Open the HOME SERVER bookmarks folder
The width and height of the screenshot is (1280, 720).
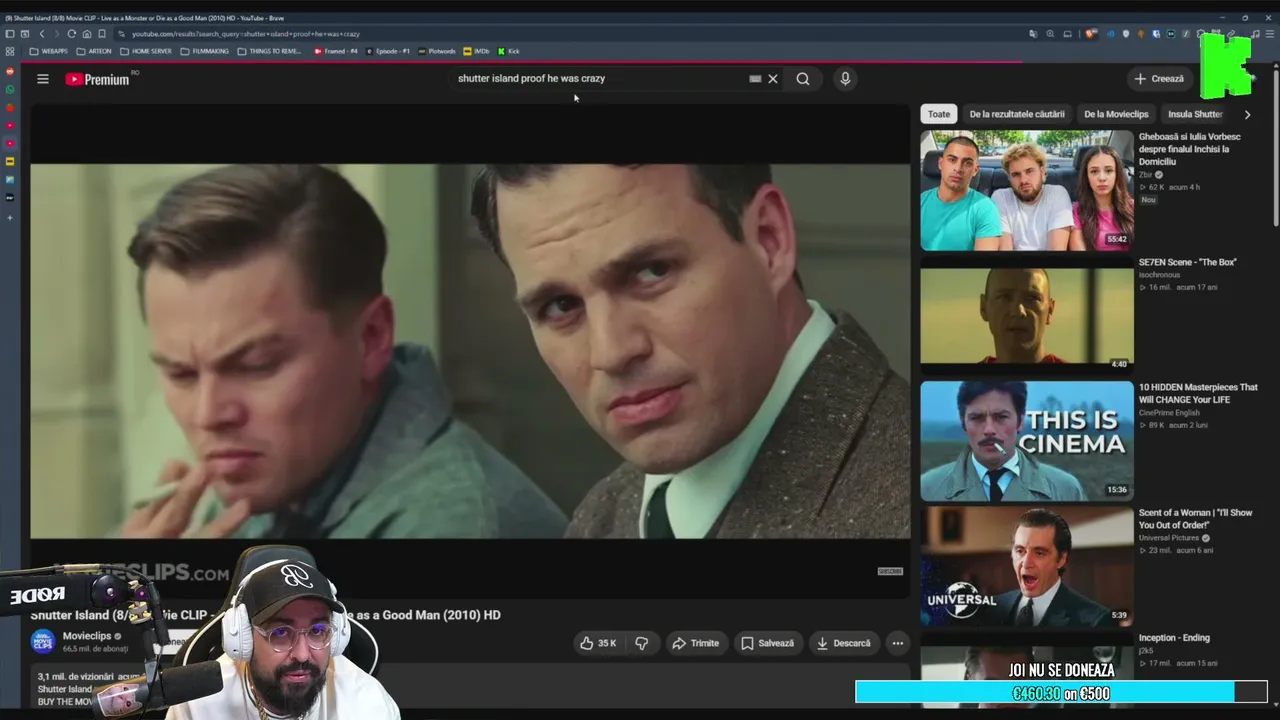click(x=146, y=51)
